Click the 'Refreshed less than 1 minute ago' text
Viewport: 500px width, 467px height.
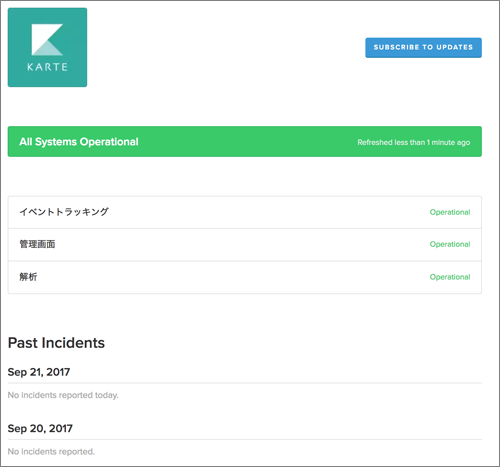(x=414, y=142)
